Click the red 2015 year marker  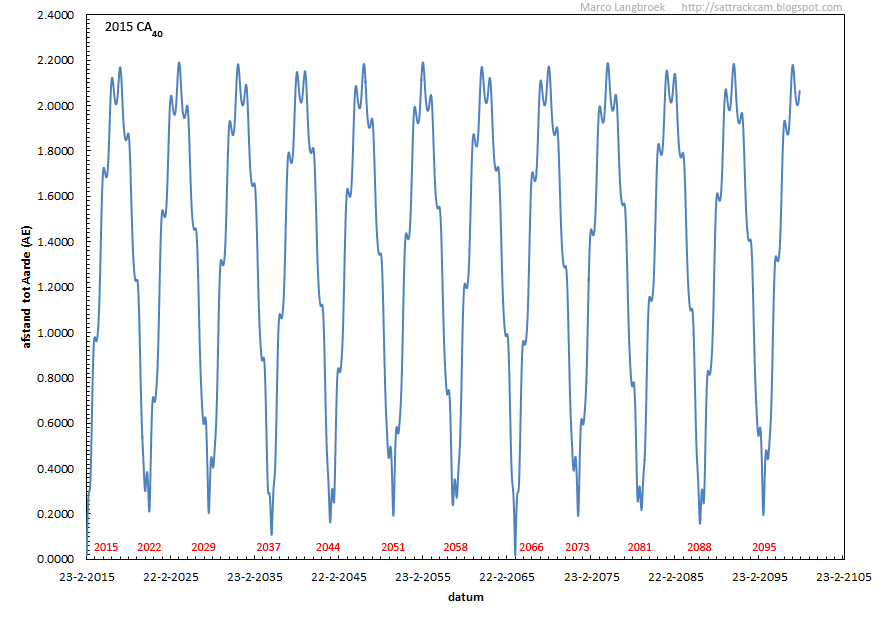106,547
